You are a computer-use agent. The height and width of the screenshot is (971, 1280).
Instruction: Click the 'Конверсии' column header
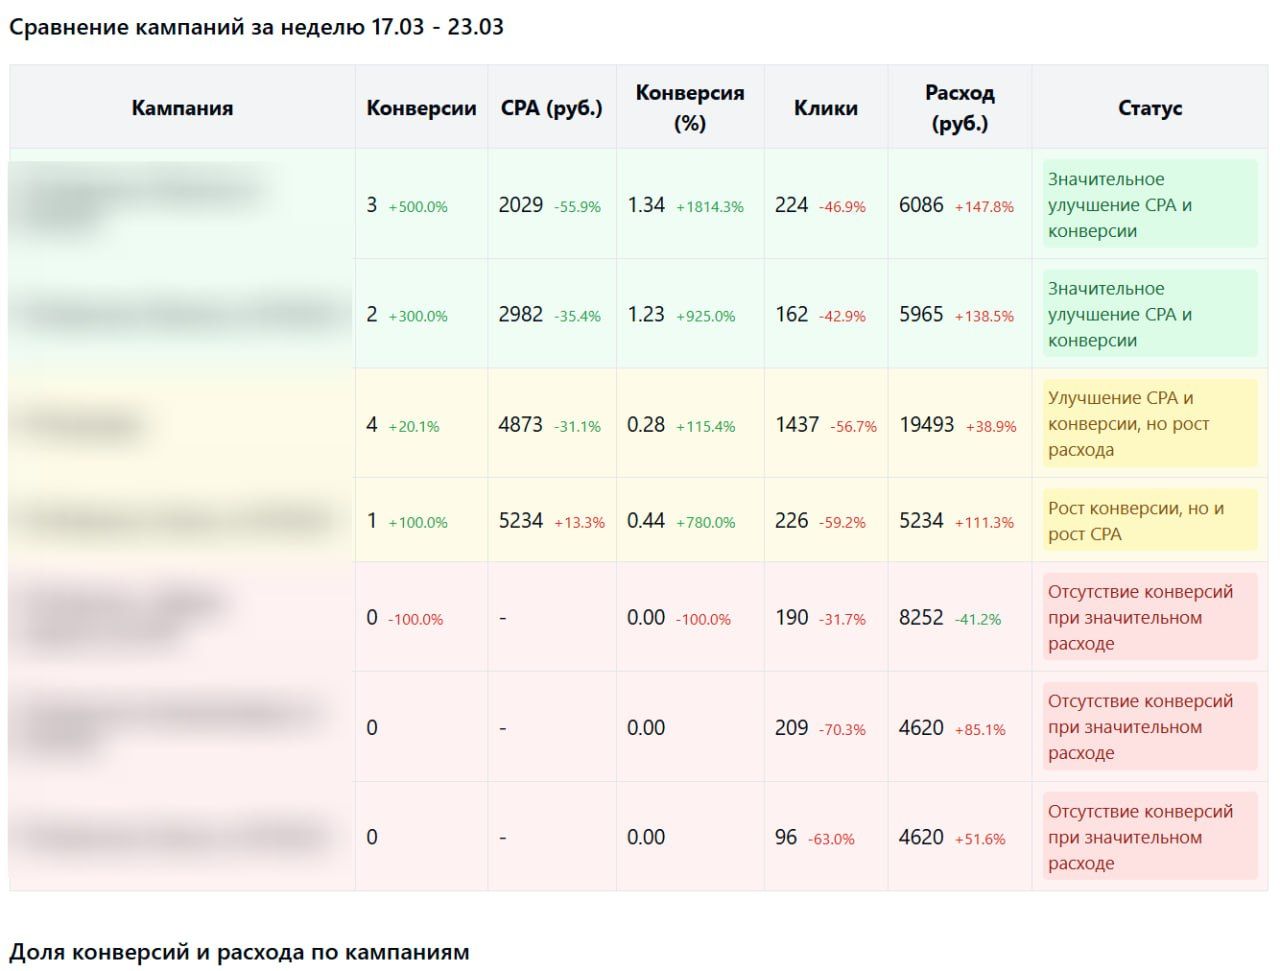[x=421, y=108]
